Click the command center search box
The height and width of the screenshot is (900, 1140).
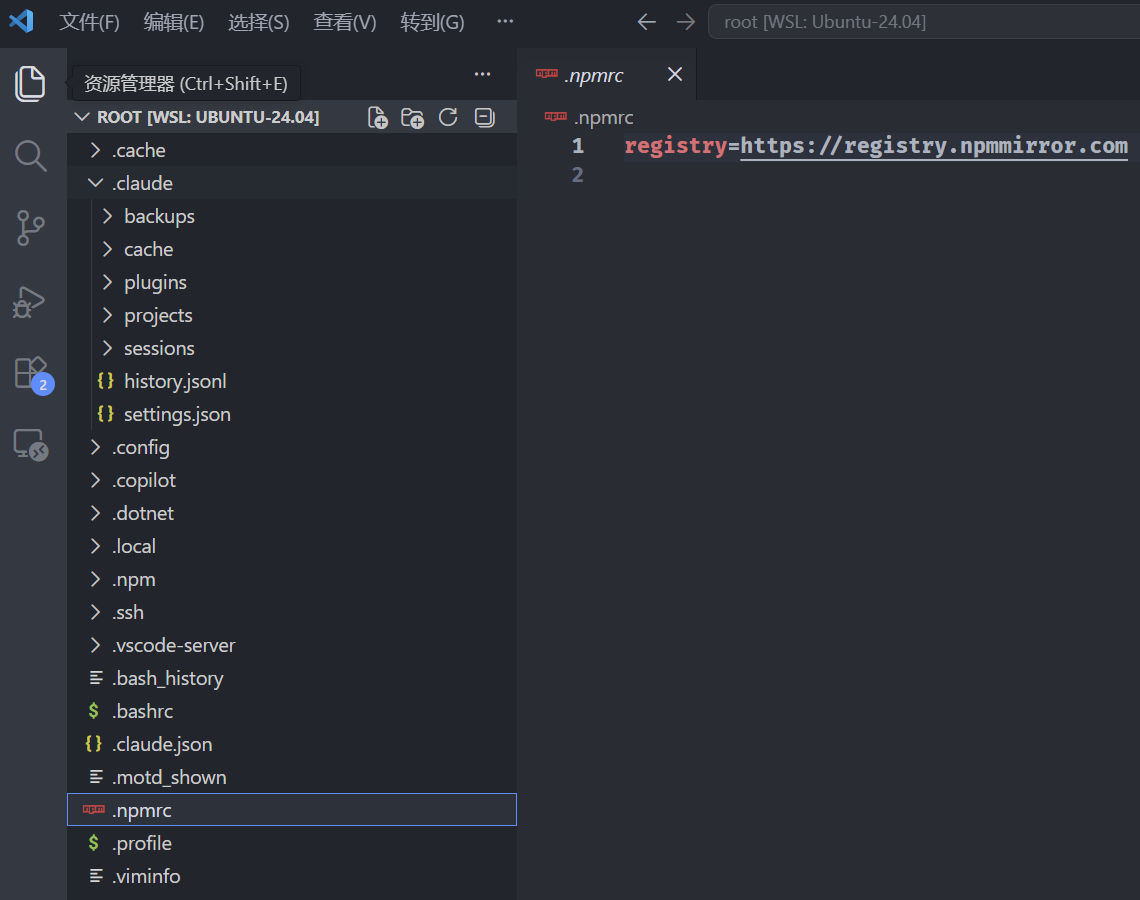[x=923, y=22]
